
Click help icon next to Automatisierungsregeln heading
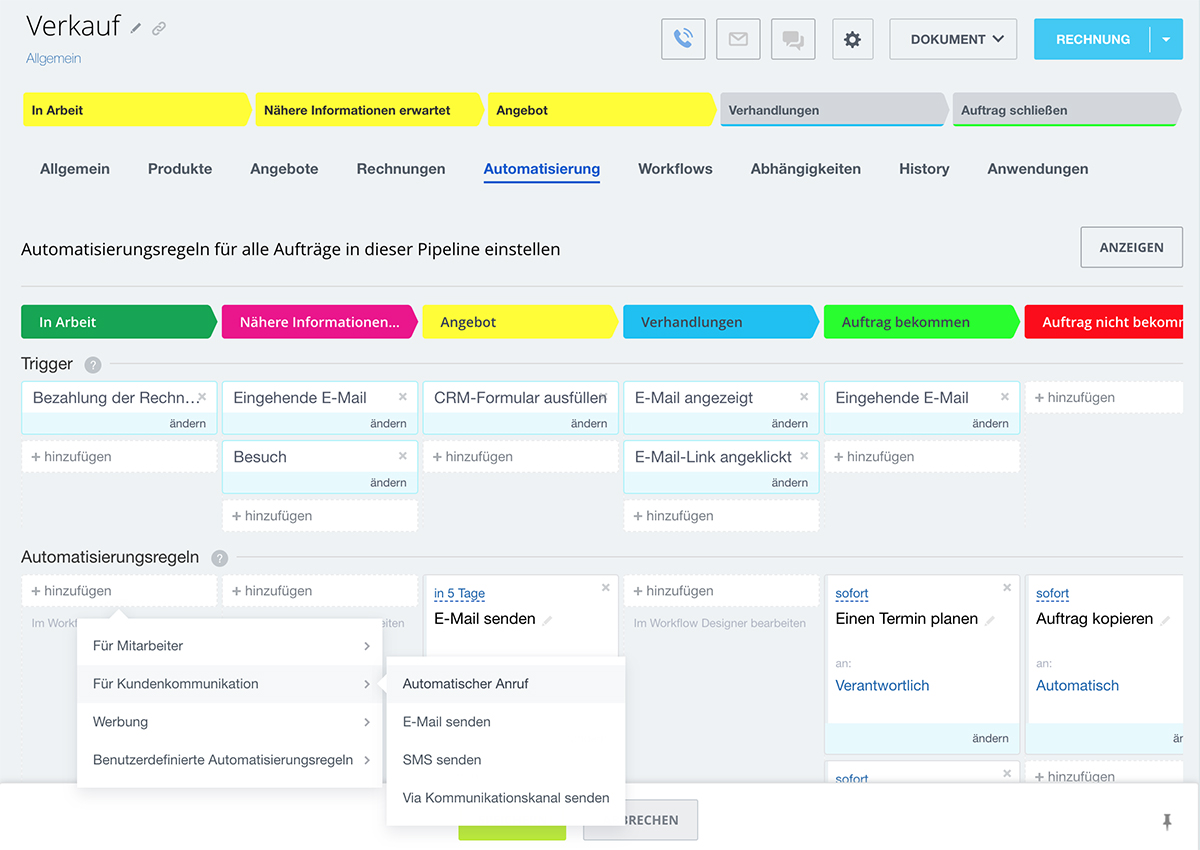pos(219,558)
